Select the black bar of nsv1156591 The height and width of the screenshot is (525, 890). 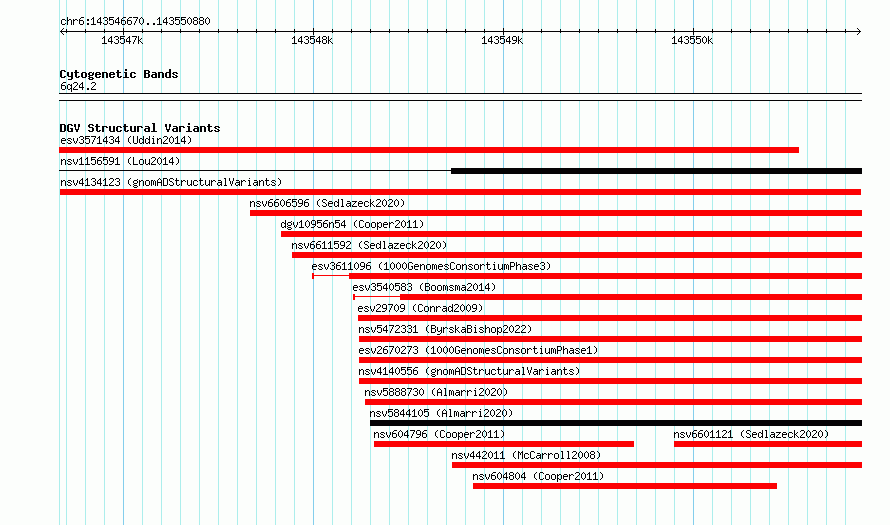657,171
